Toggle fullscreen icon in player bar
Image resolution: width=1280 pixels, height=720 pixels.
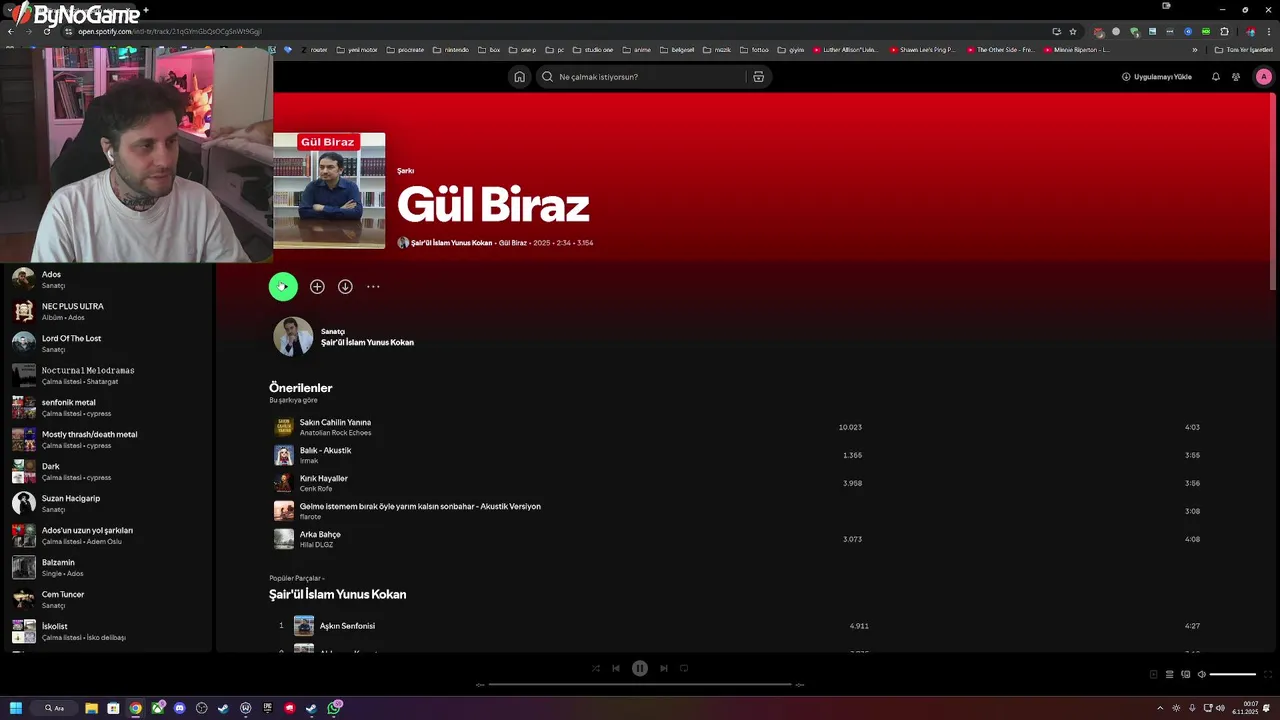pos(1269,674)
